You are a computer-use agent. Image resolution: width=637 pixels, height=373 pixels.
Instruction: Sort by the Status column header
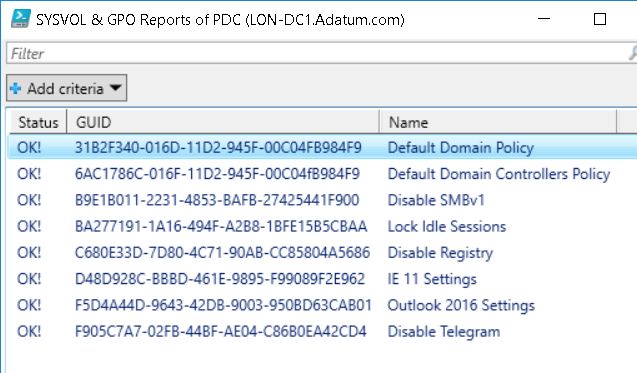pyautogui.click(x=38, y=122)
